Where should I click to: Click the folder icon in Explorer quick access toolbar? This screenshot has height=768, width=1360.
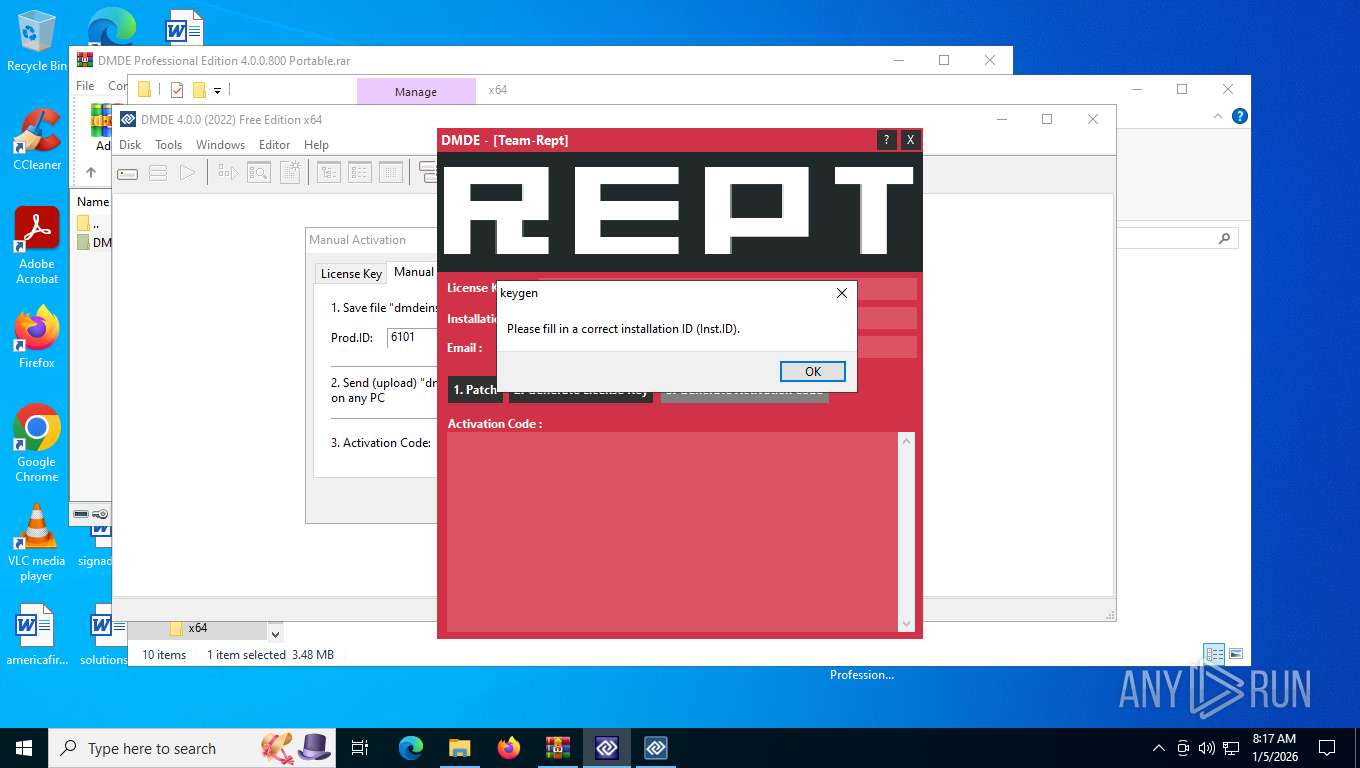click(144, 90)
